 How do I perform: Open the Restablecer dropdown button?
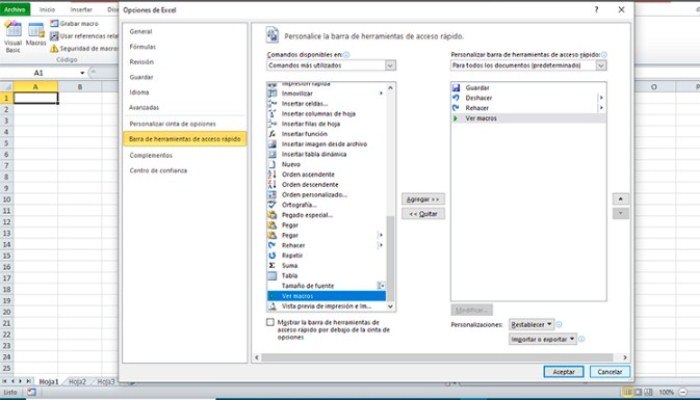[x=531, y=325]
